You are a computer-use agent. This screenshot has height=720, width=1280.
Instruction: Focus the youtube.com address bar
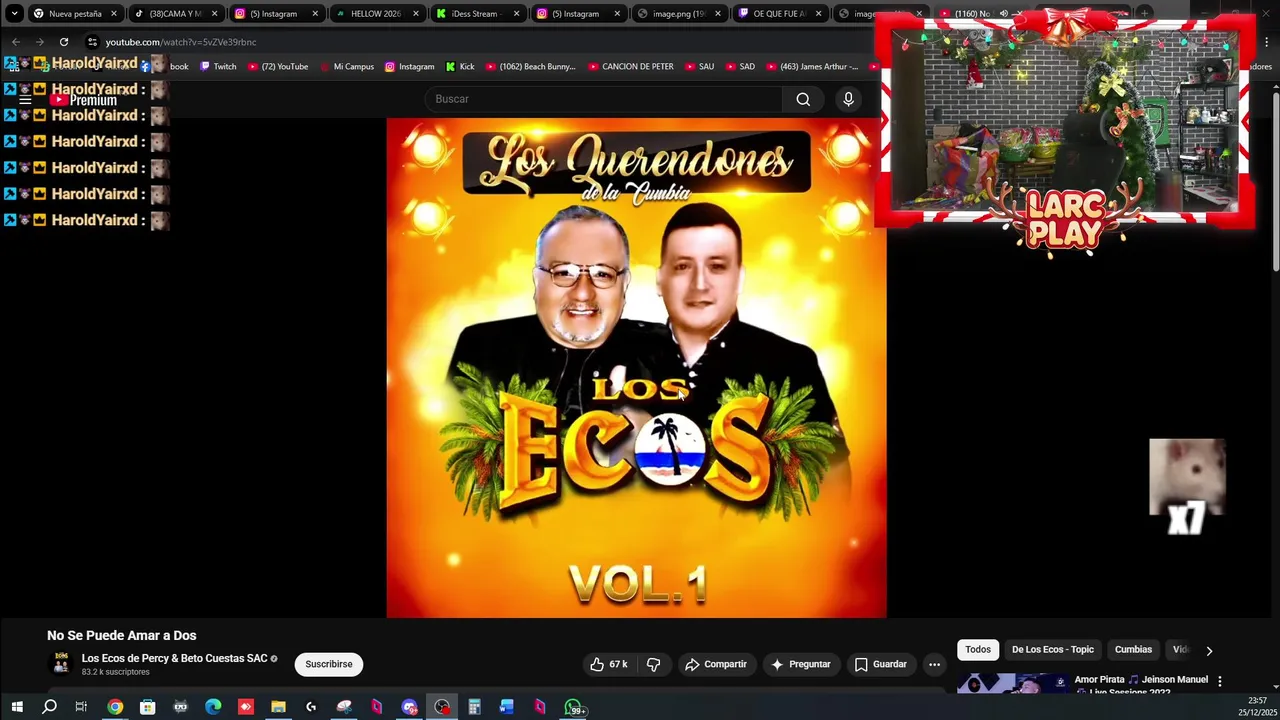480,42
